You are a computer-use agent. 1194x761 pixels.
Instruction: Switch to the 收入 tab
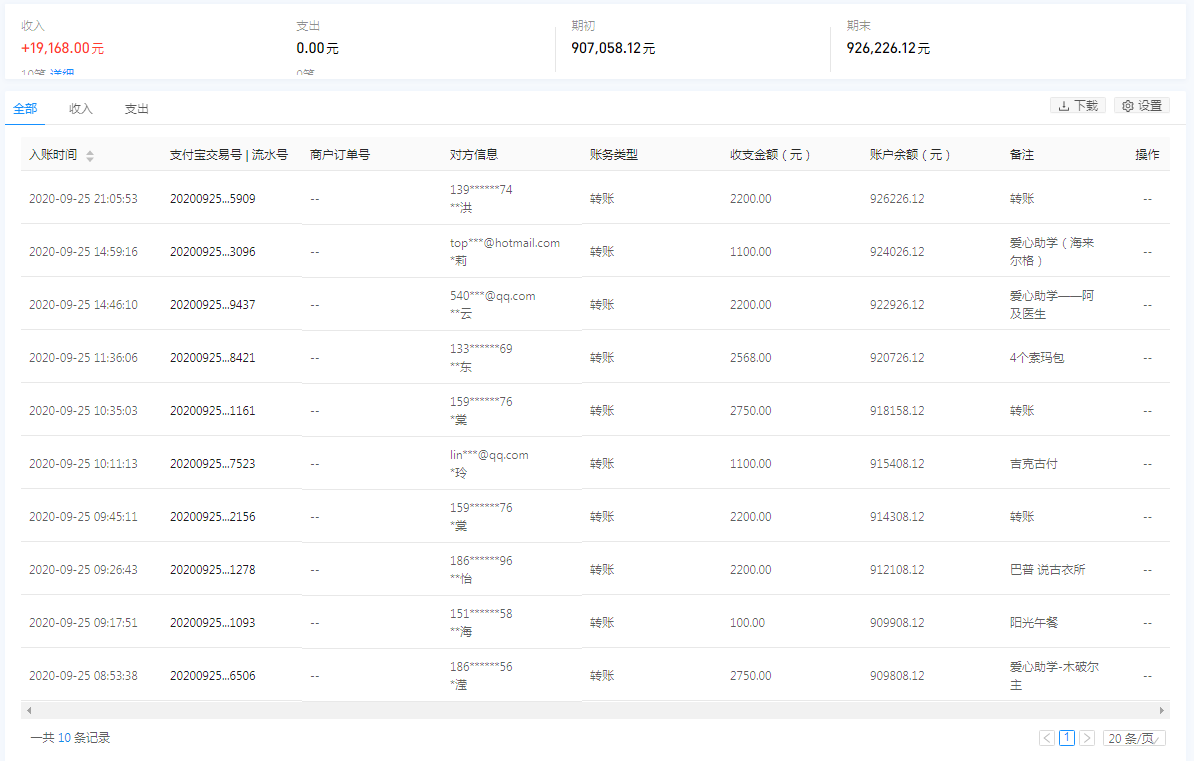tap(80, 108)
